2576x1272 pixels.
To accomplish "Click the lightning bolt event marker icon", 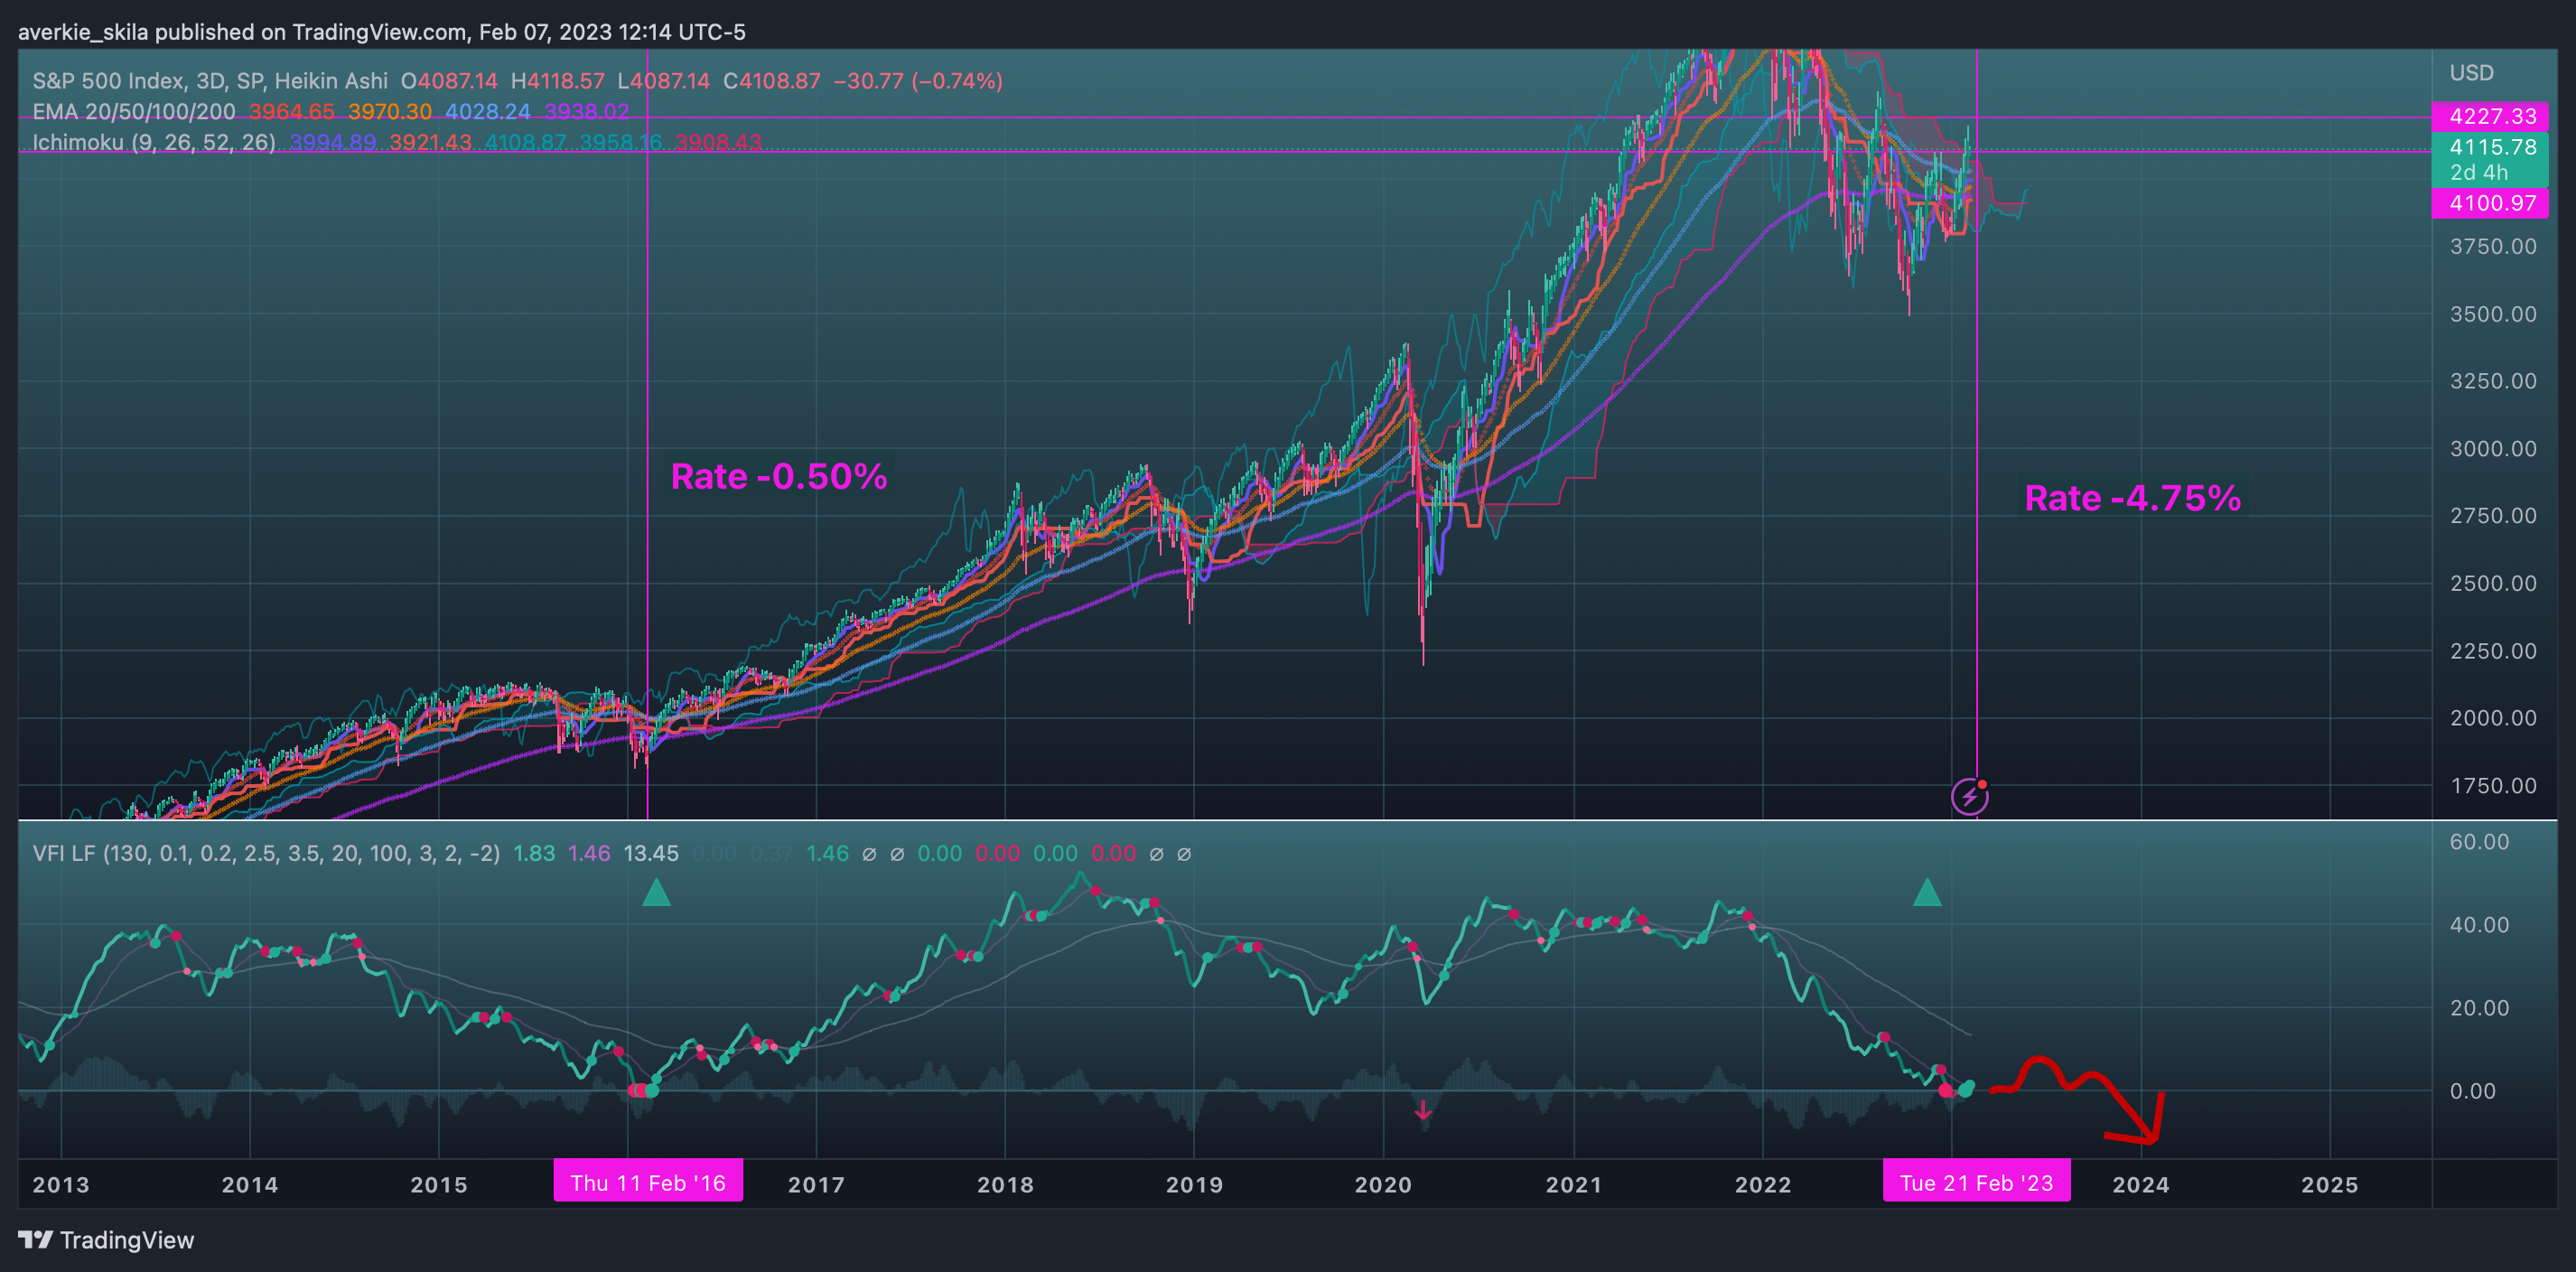I will (x=1969, y=797).
